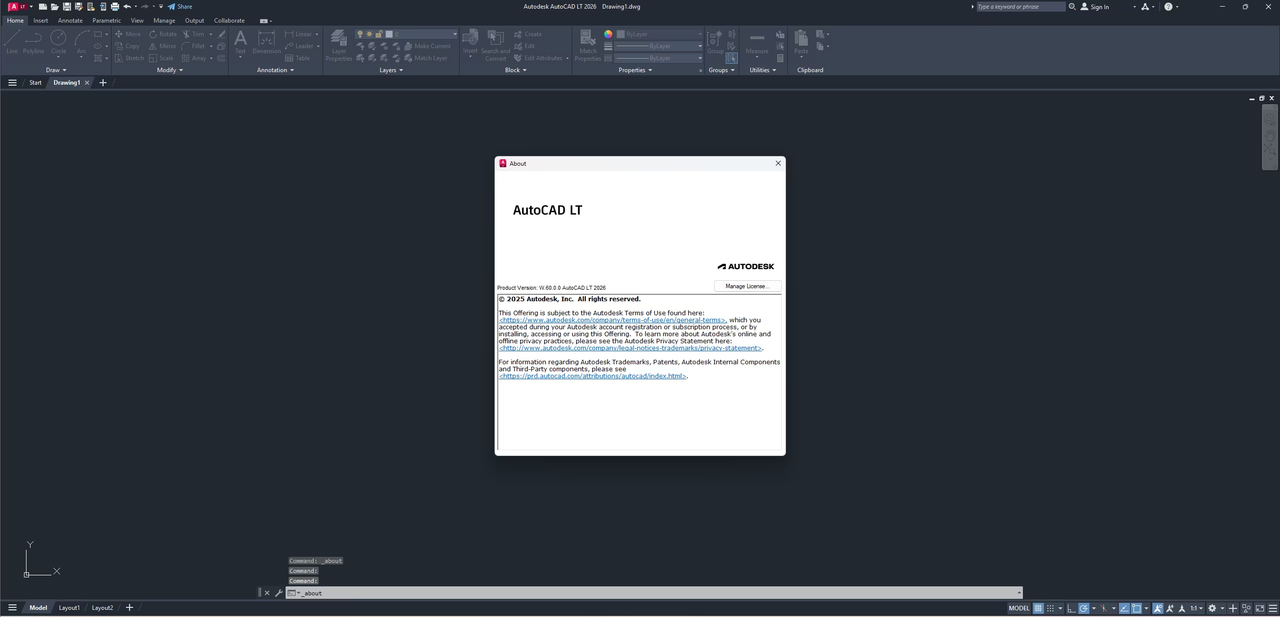Toggle Ortho mode in status bar
The height and width of the screenshot is (617, 1280).
(x=1071, y=608)
